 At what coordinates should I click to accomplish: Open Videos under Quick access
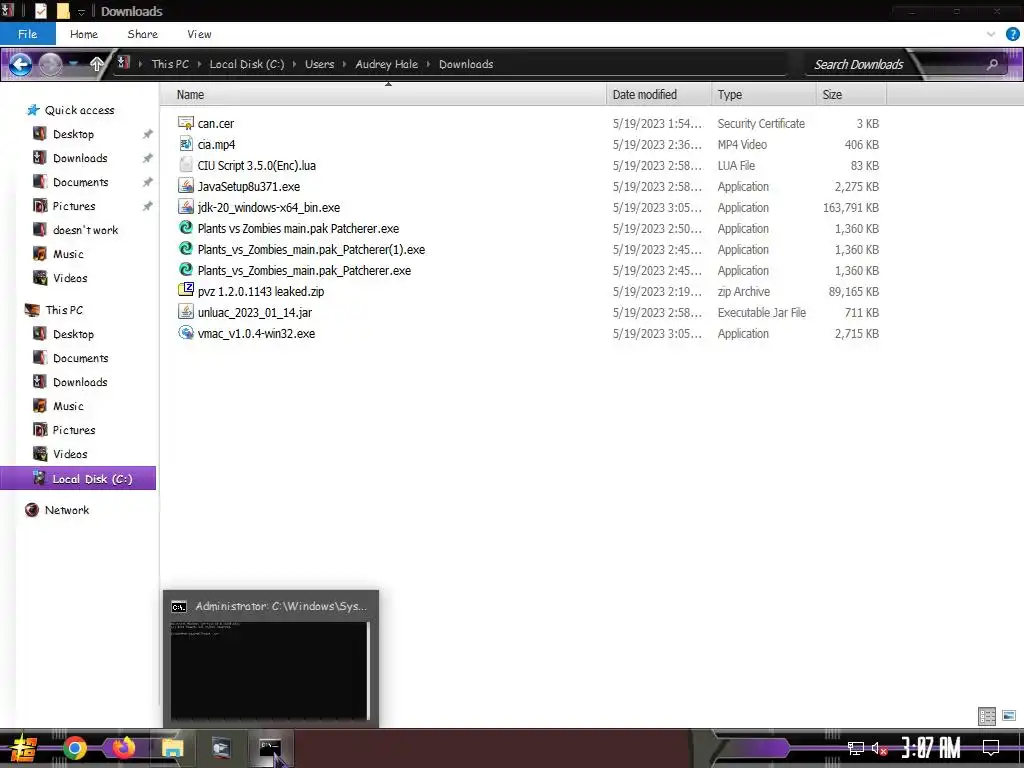click(70, 278)
